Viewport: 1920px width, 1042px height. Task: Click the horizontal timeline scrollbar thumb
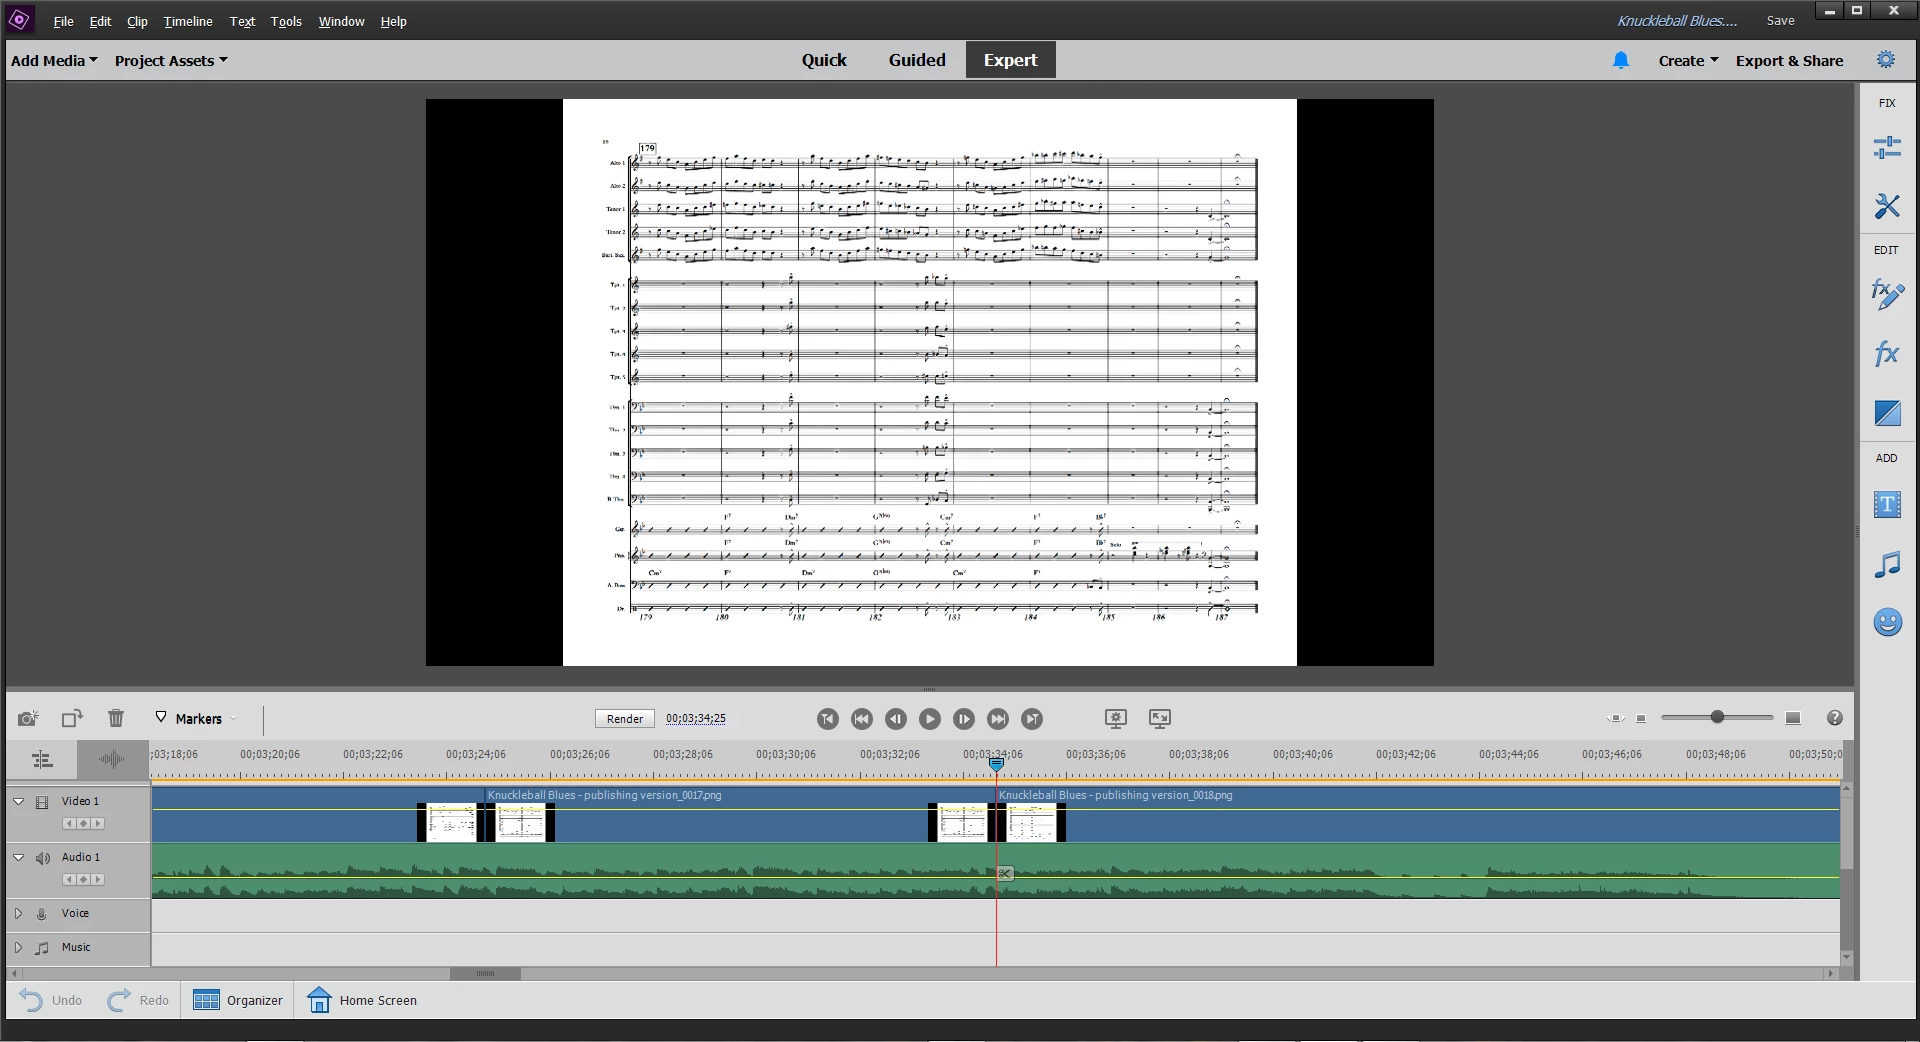click(485, 973)
